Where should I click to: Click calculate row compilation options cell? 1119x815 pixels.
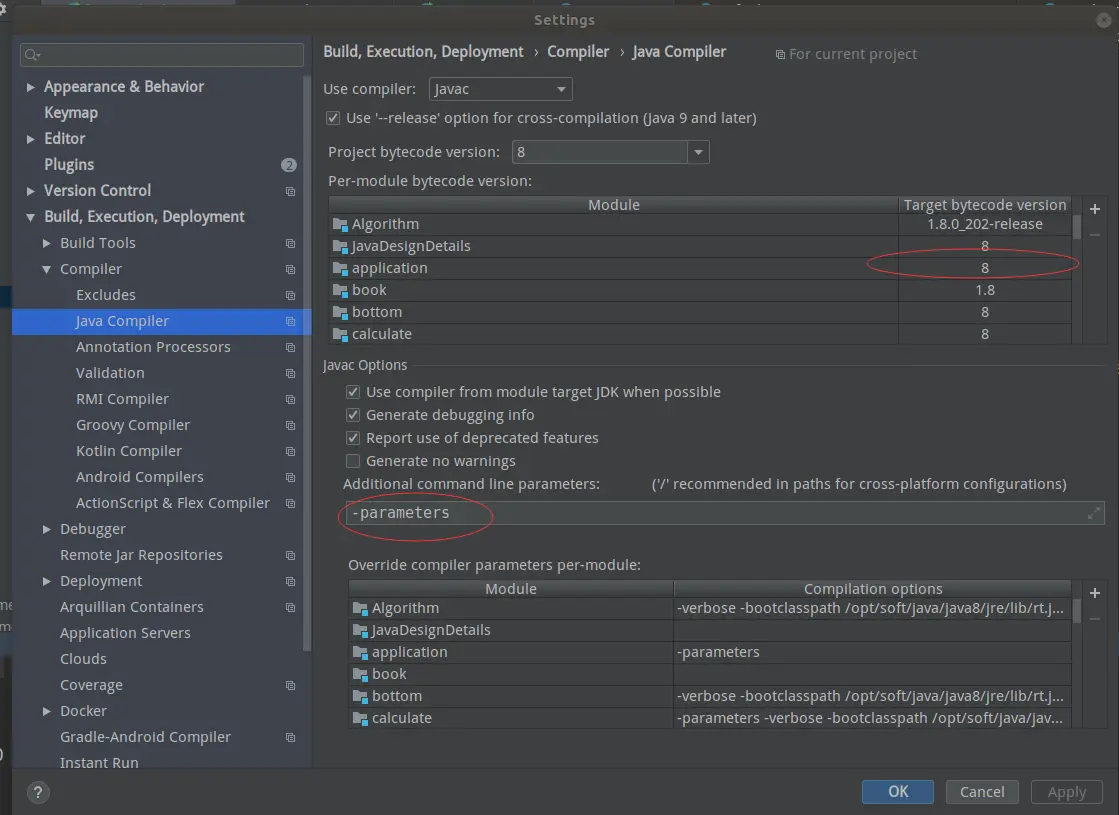tap(872, 719)
